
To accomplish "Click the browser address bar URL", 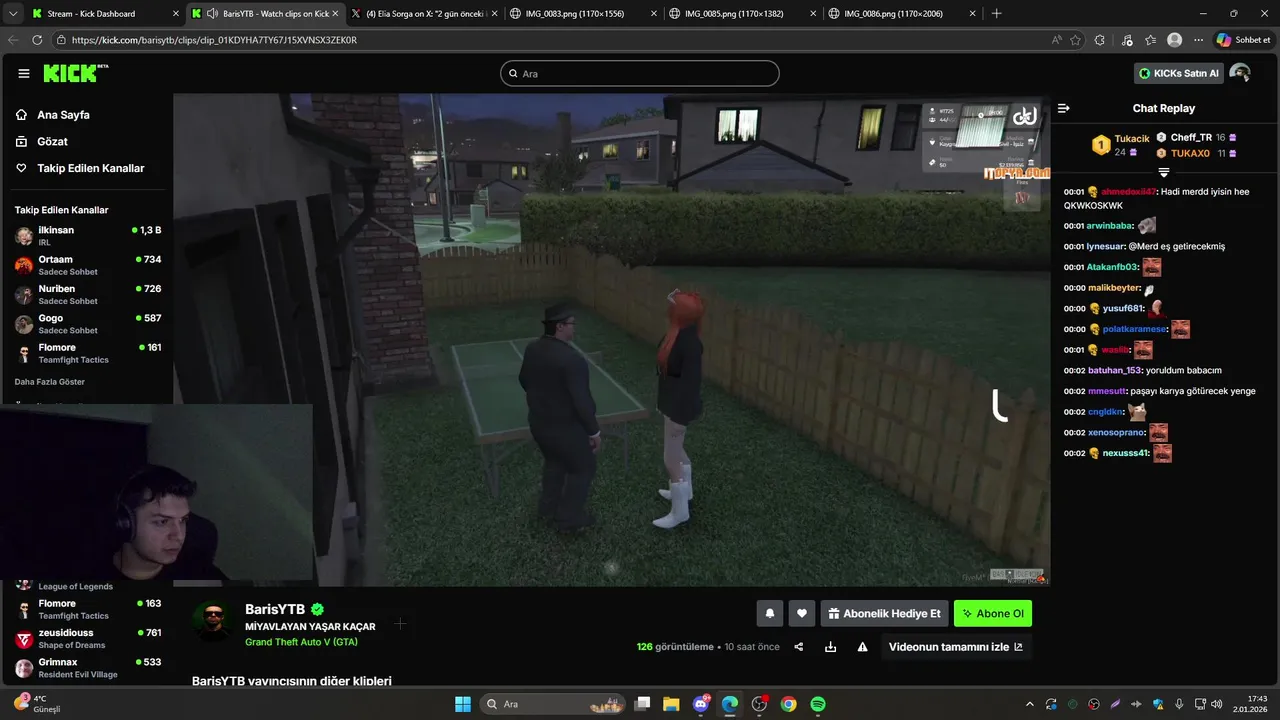I will 214,40.
